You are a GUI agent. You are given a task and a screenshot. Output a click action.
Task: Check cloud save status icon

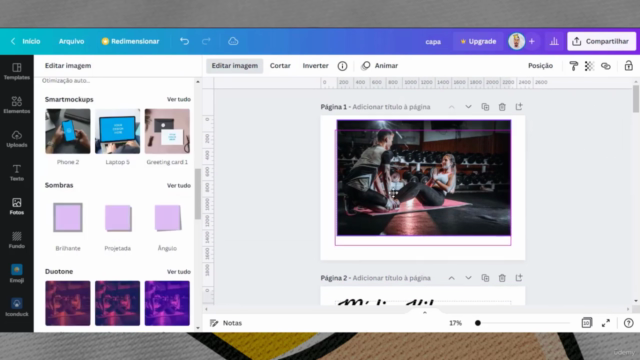tap(233, 41)
